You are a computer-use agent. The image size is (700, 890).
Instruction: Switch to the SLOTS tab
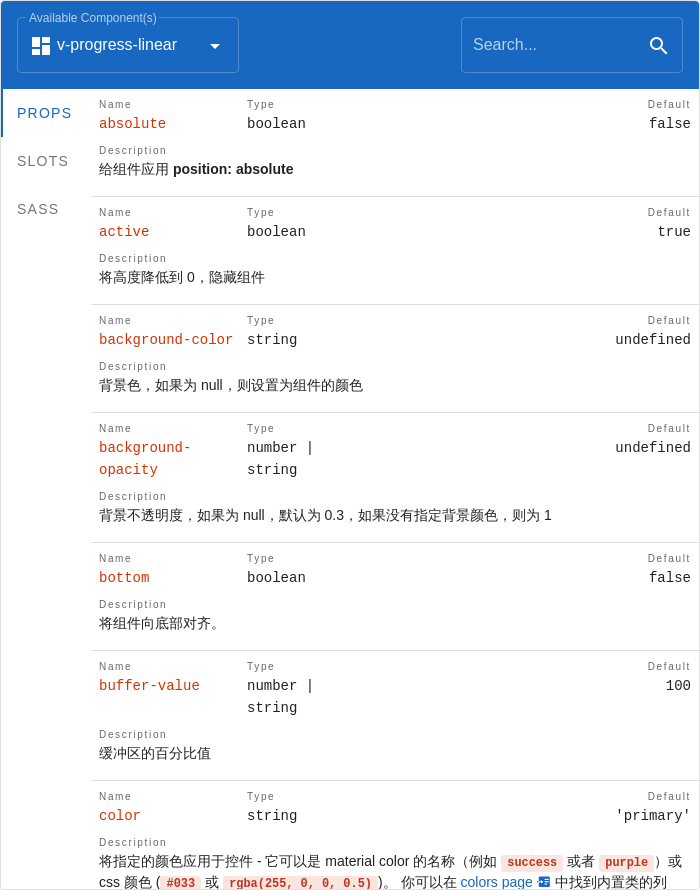(42, 161)
